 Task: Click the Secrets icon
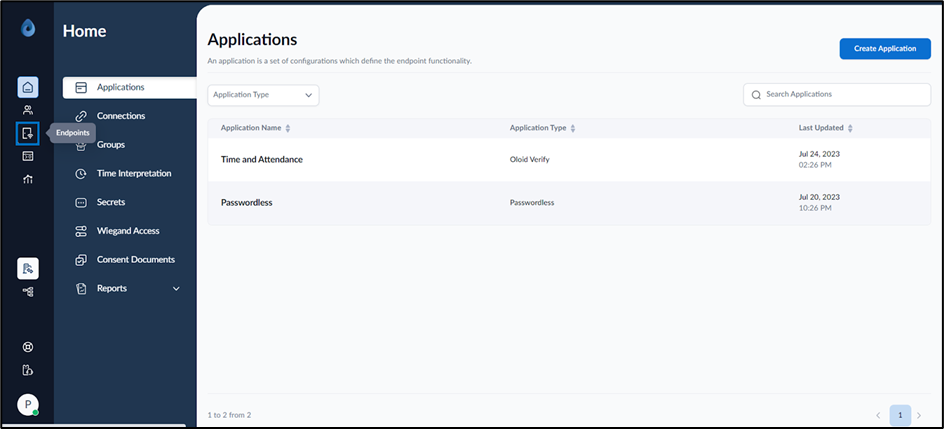81,203
